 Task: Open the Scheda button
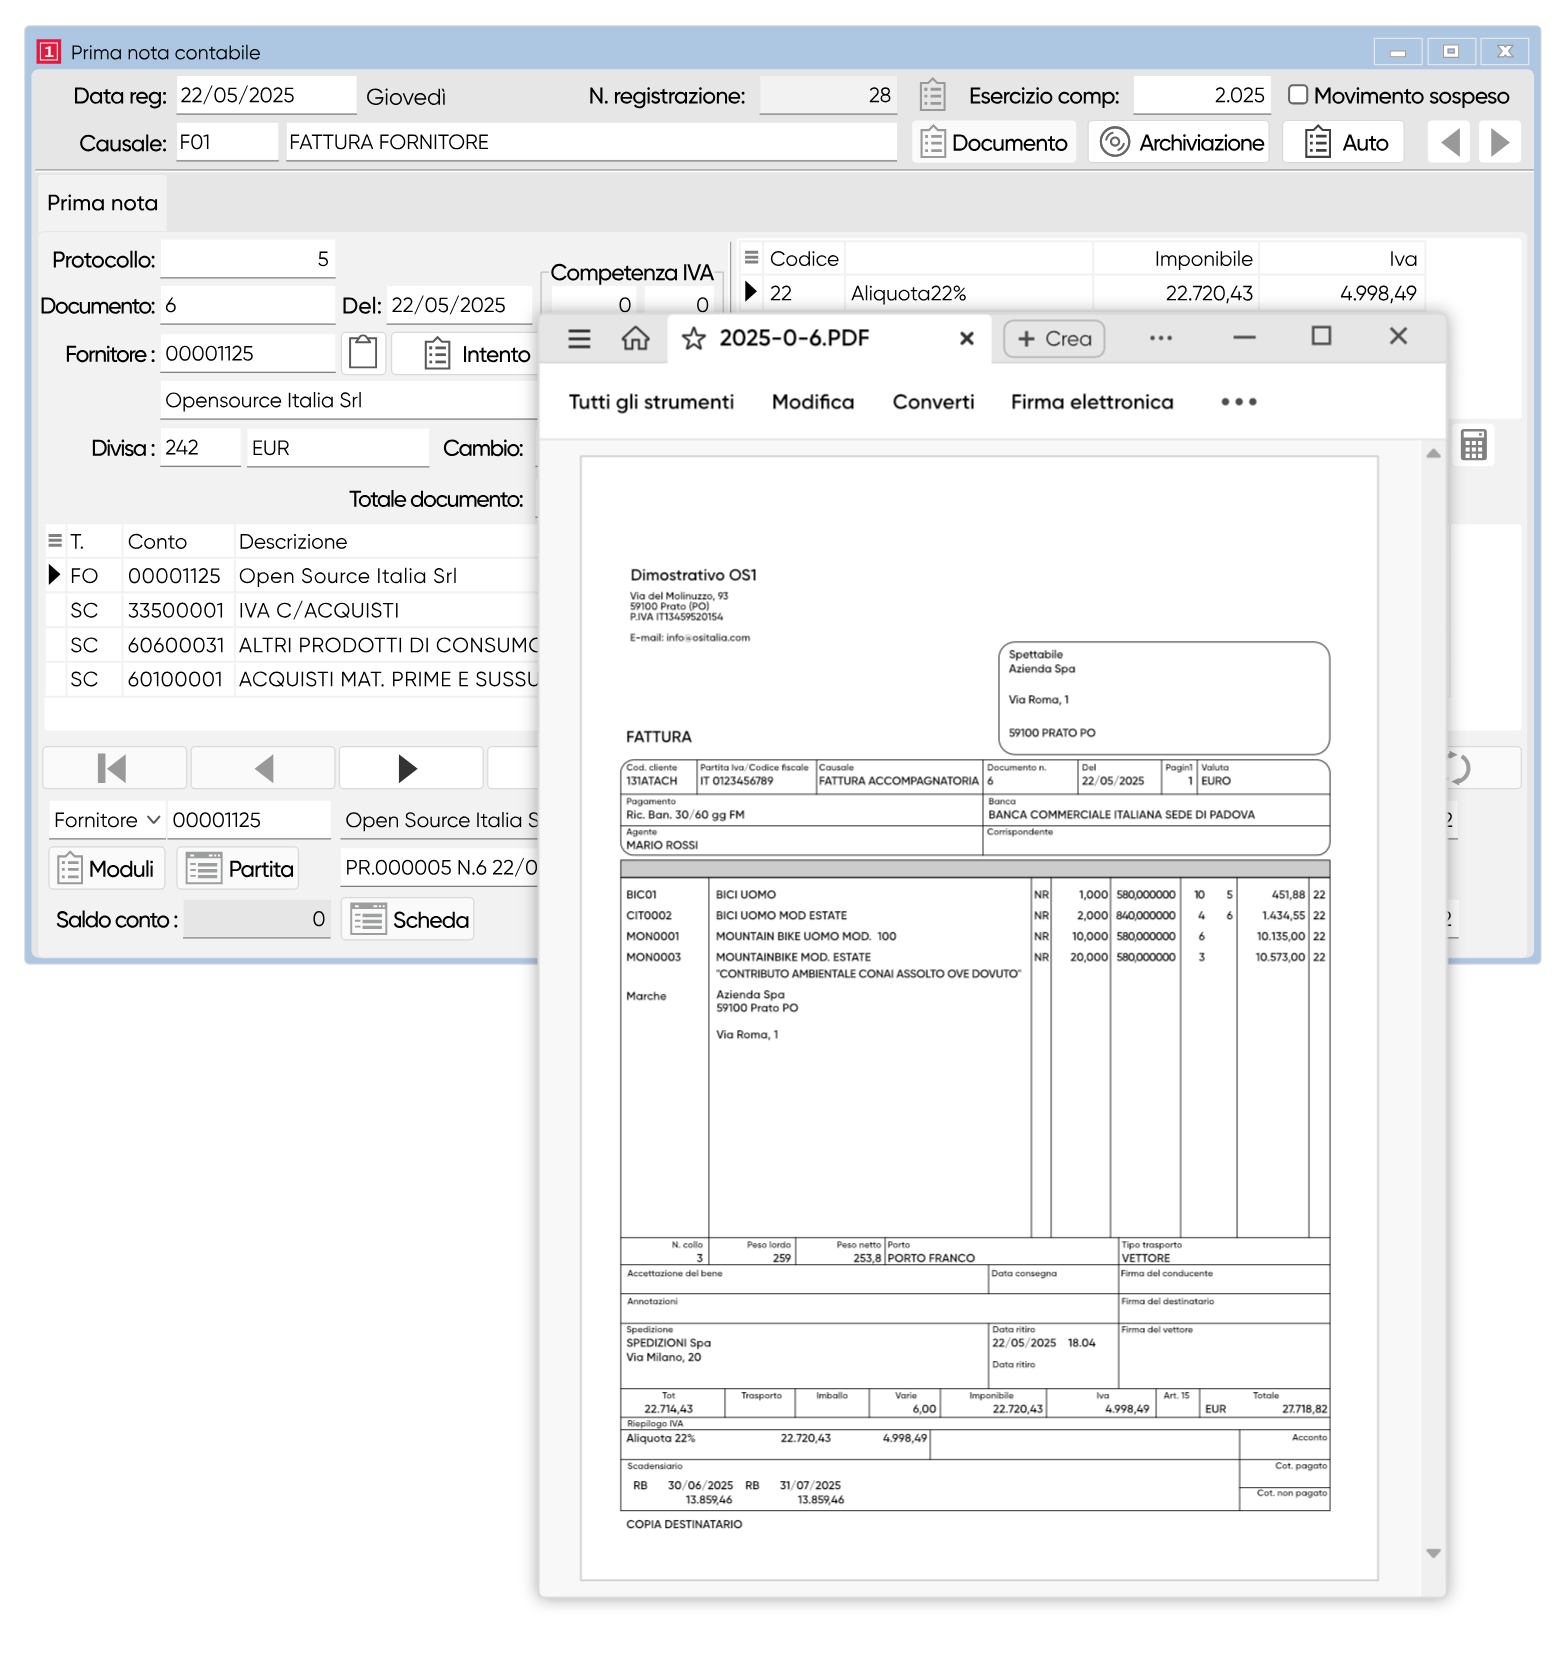[409, 919]
